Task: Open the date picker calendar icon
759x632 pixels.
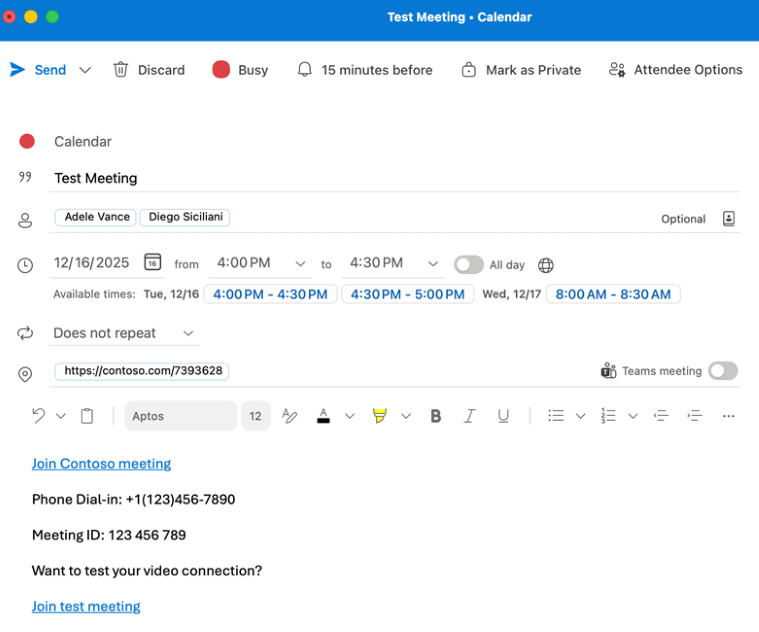Action: 152,262
